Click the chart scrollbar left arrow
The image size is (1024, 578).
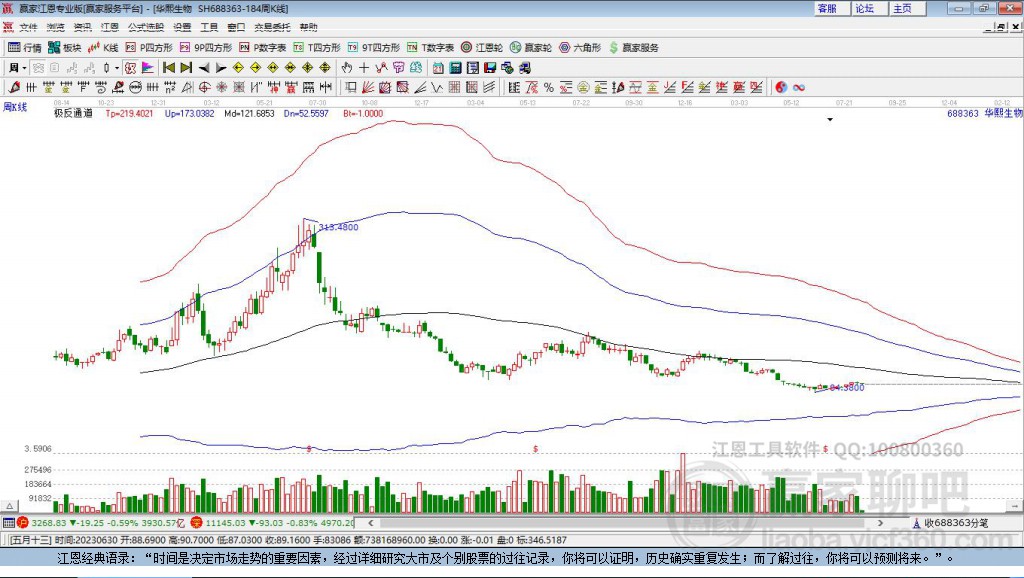371,523
